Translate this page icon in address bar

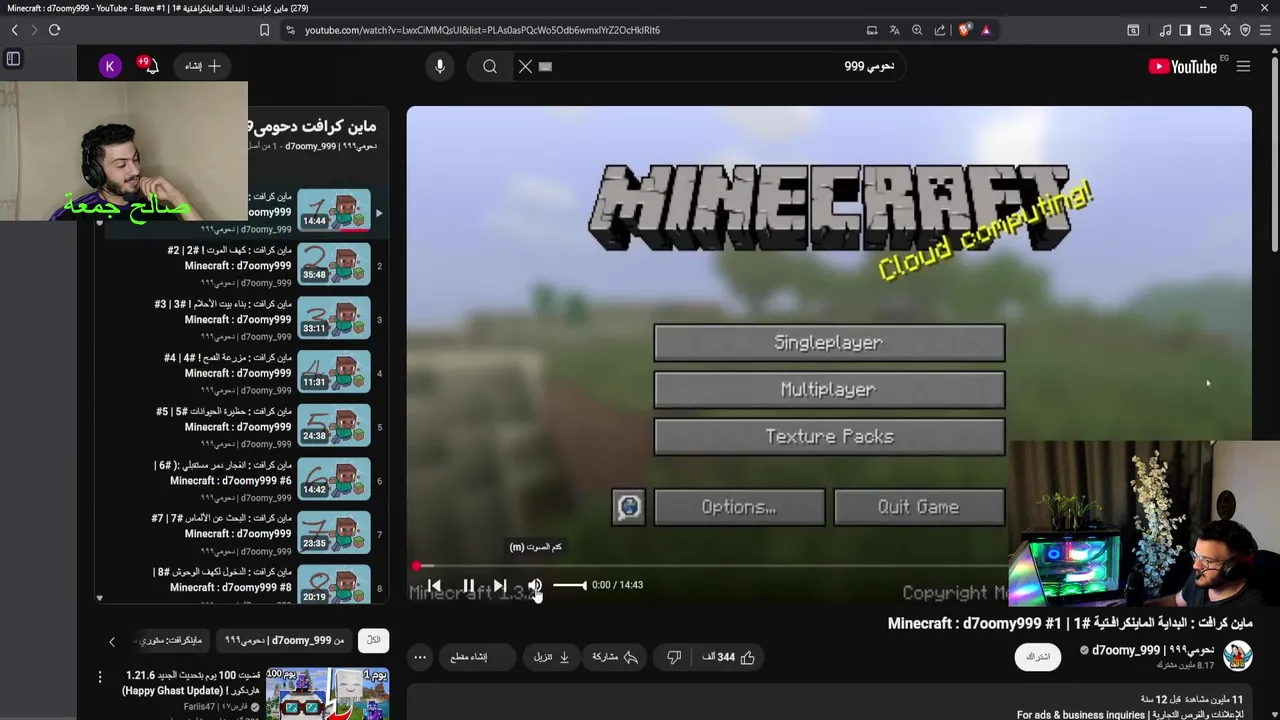894,30
